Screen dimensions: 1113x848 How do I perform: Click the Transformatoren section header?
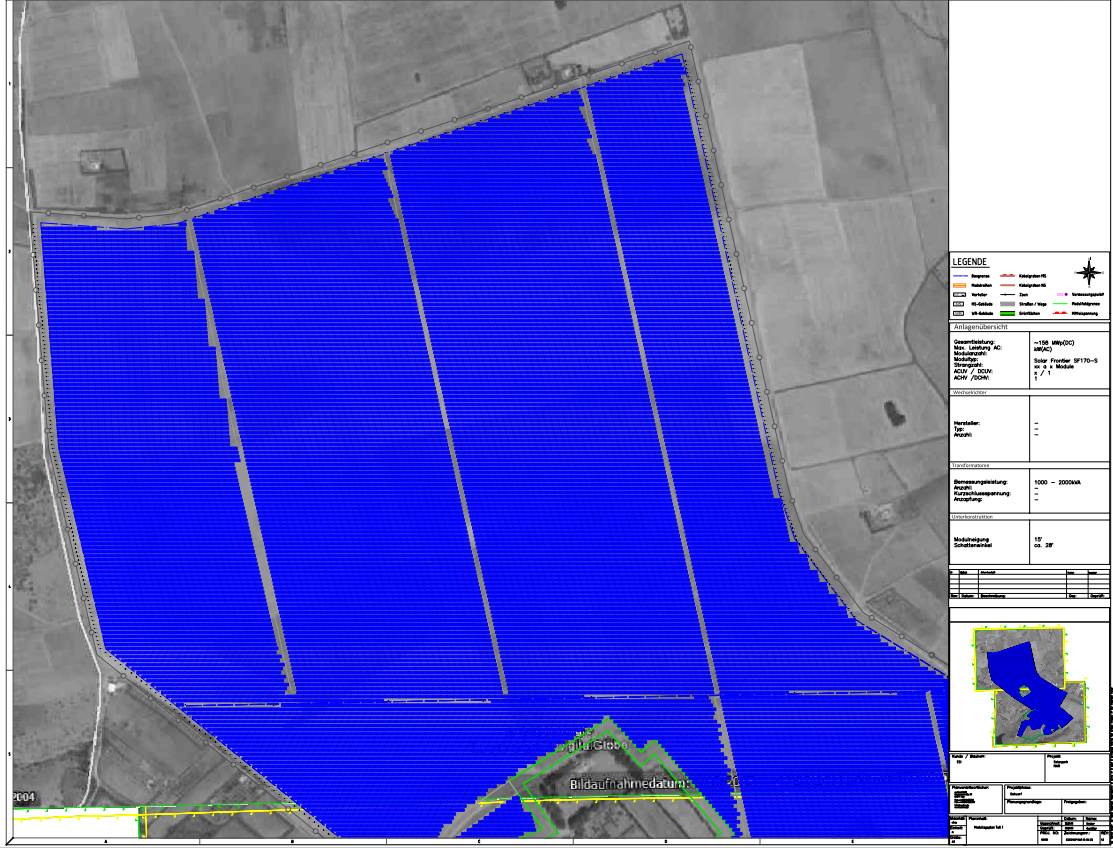[x=974, y=467]
